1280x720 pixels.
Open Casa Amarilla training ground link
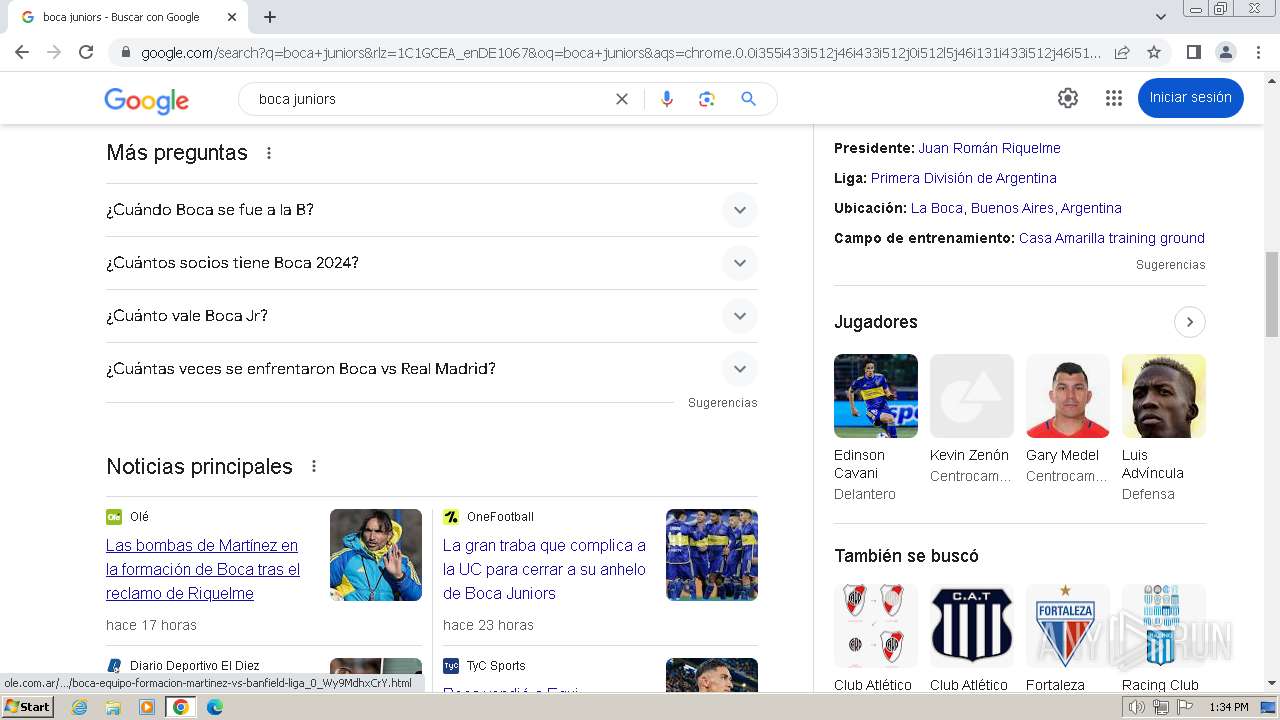[1111, 238]
